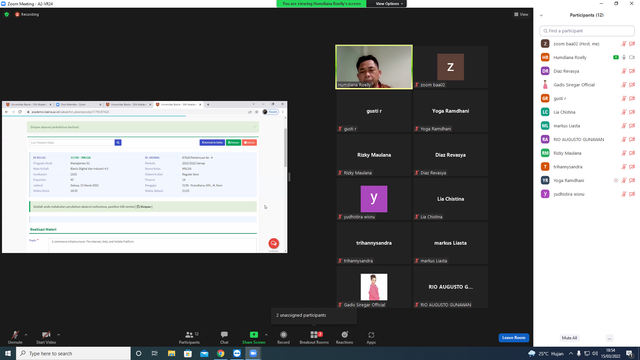
Task: Toggle mic of trihannysandra in list
Action: point(624,167)
